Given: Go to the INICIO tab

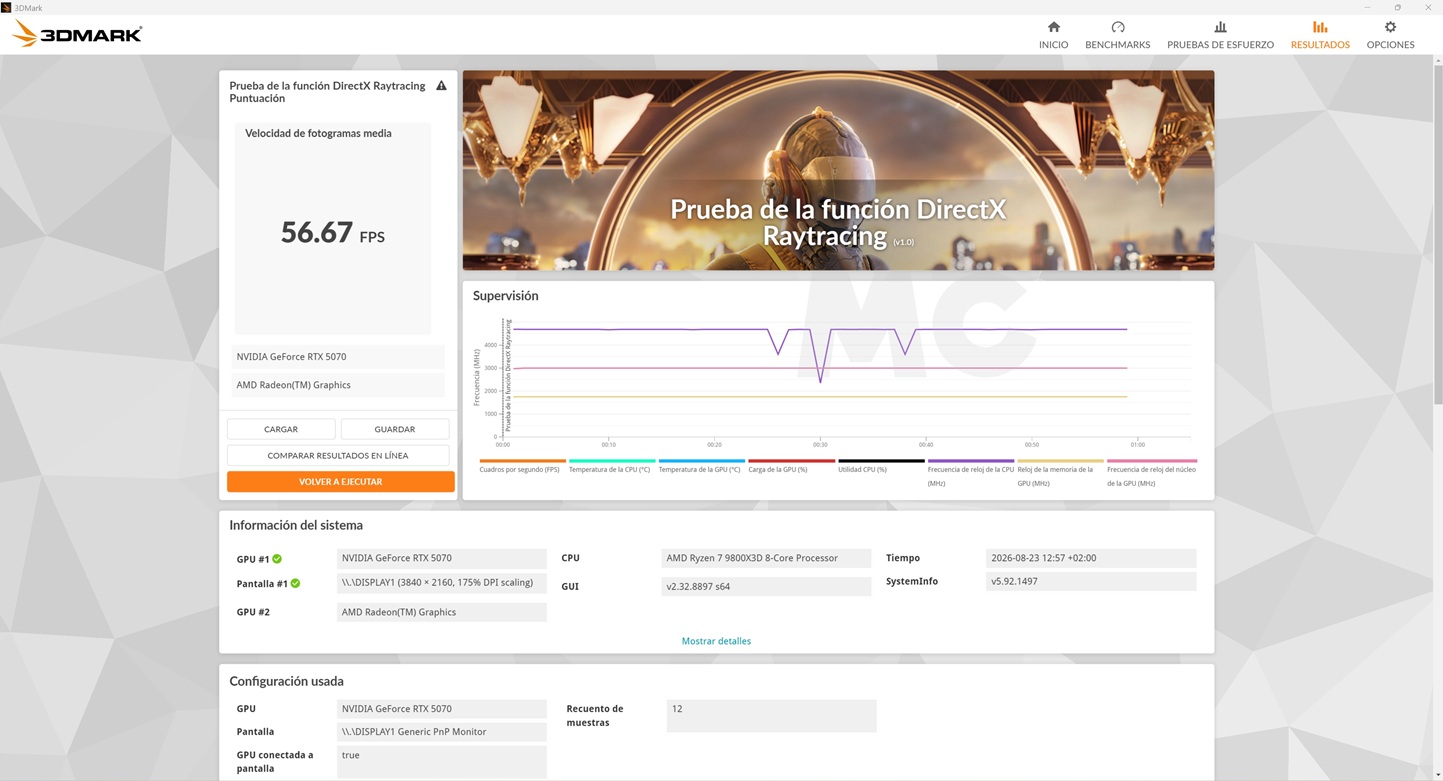Looking at the screenshot, I should coord(1053,35).
